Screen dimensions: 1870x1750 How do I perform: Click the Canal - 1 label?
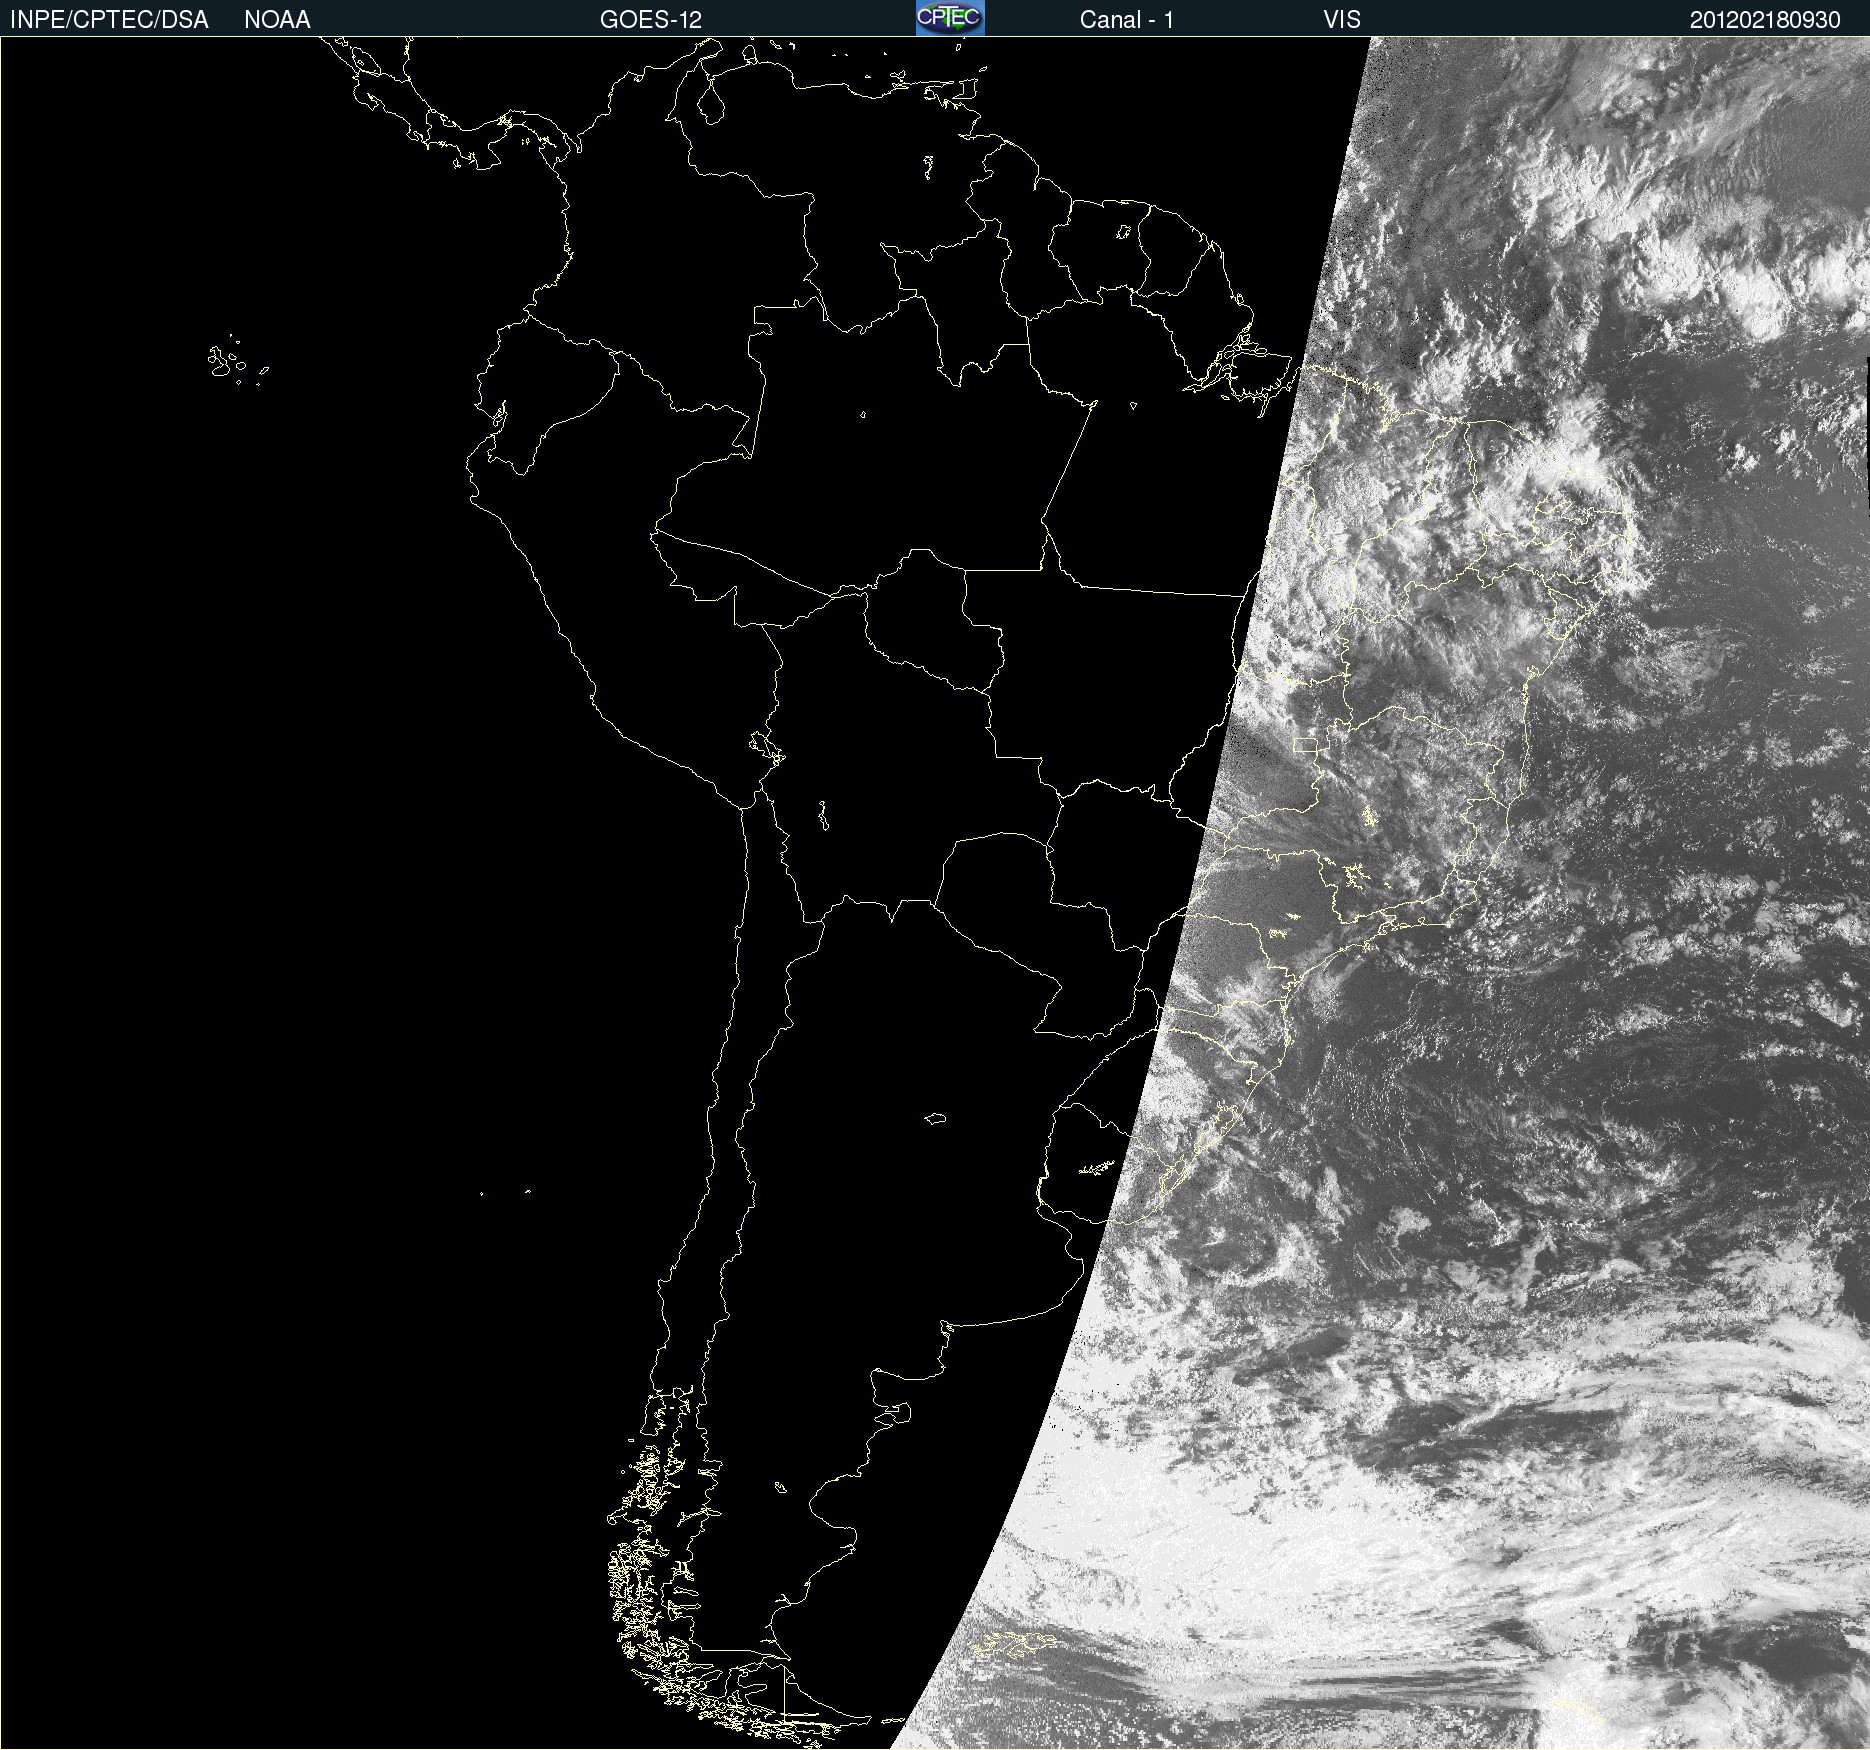pos(1126,20)
